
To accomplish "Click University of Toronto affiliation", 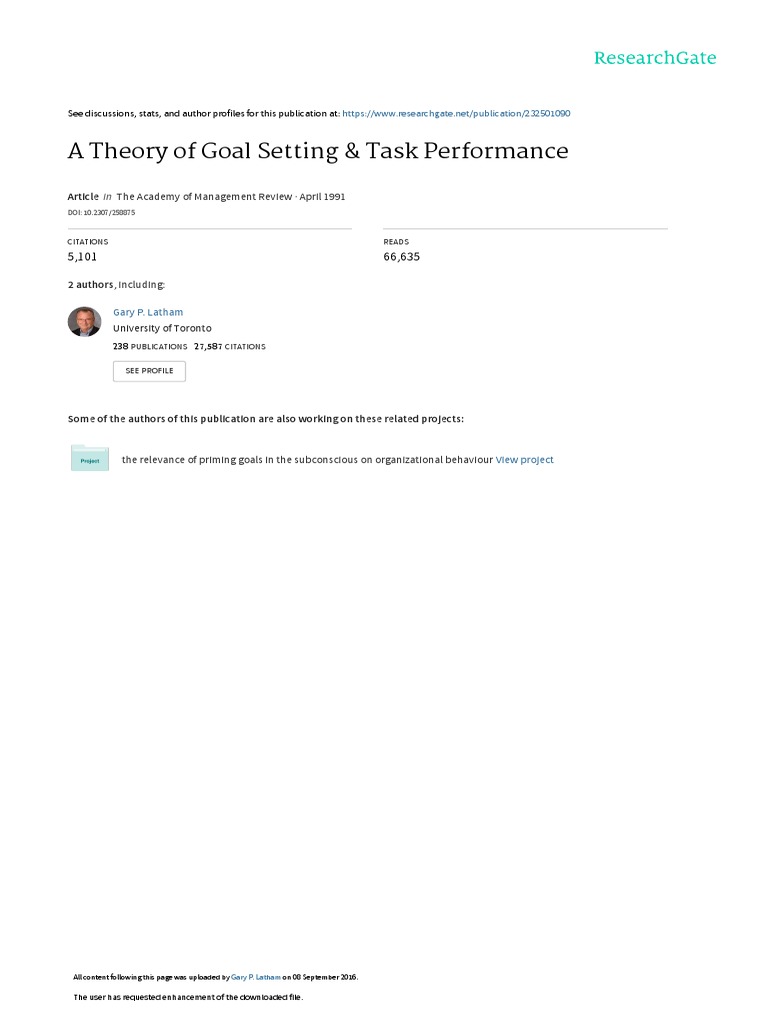I will click(x=162, y=328).
